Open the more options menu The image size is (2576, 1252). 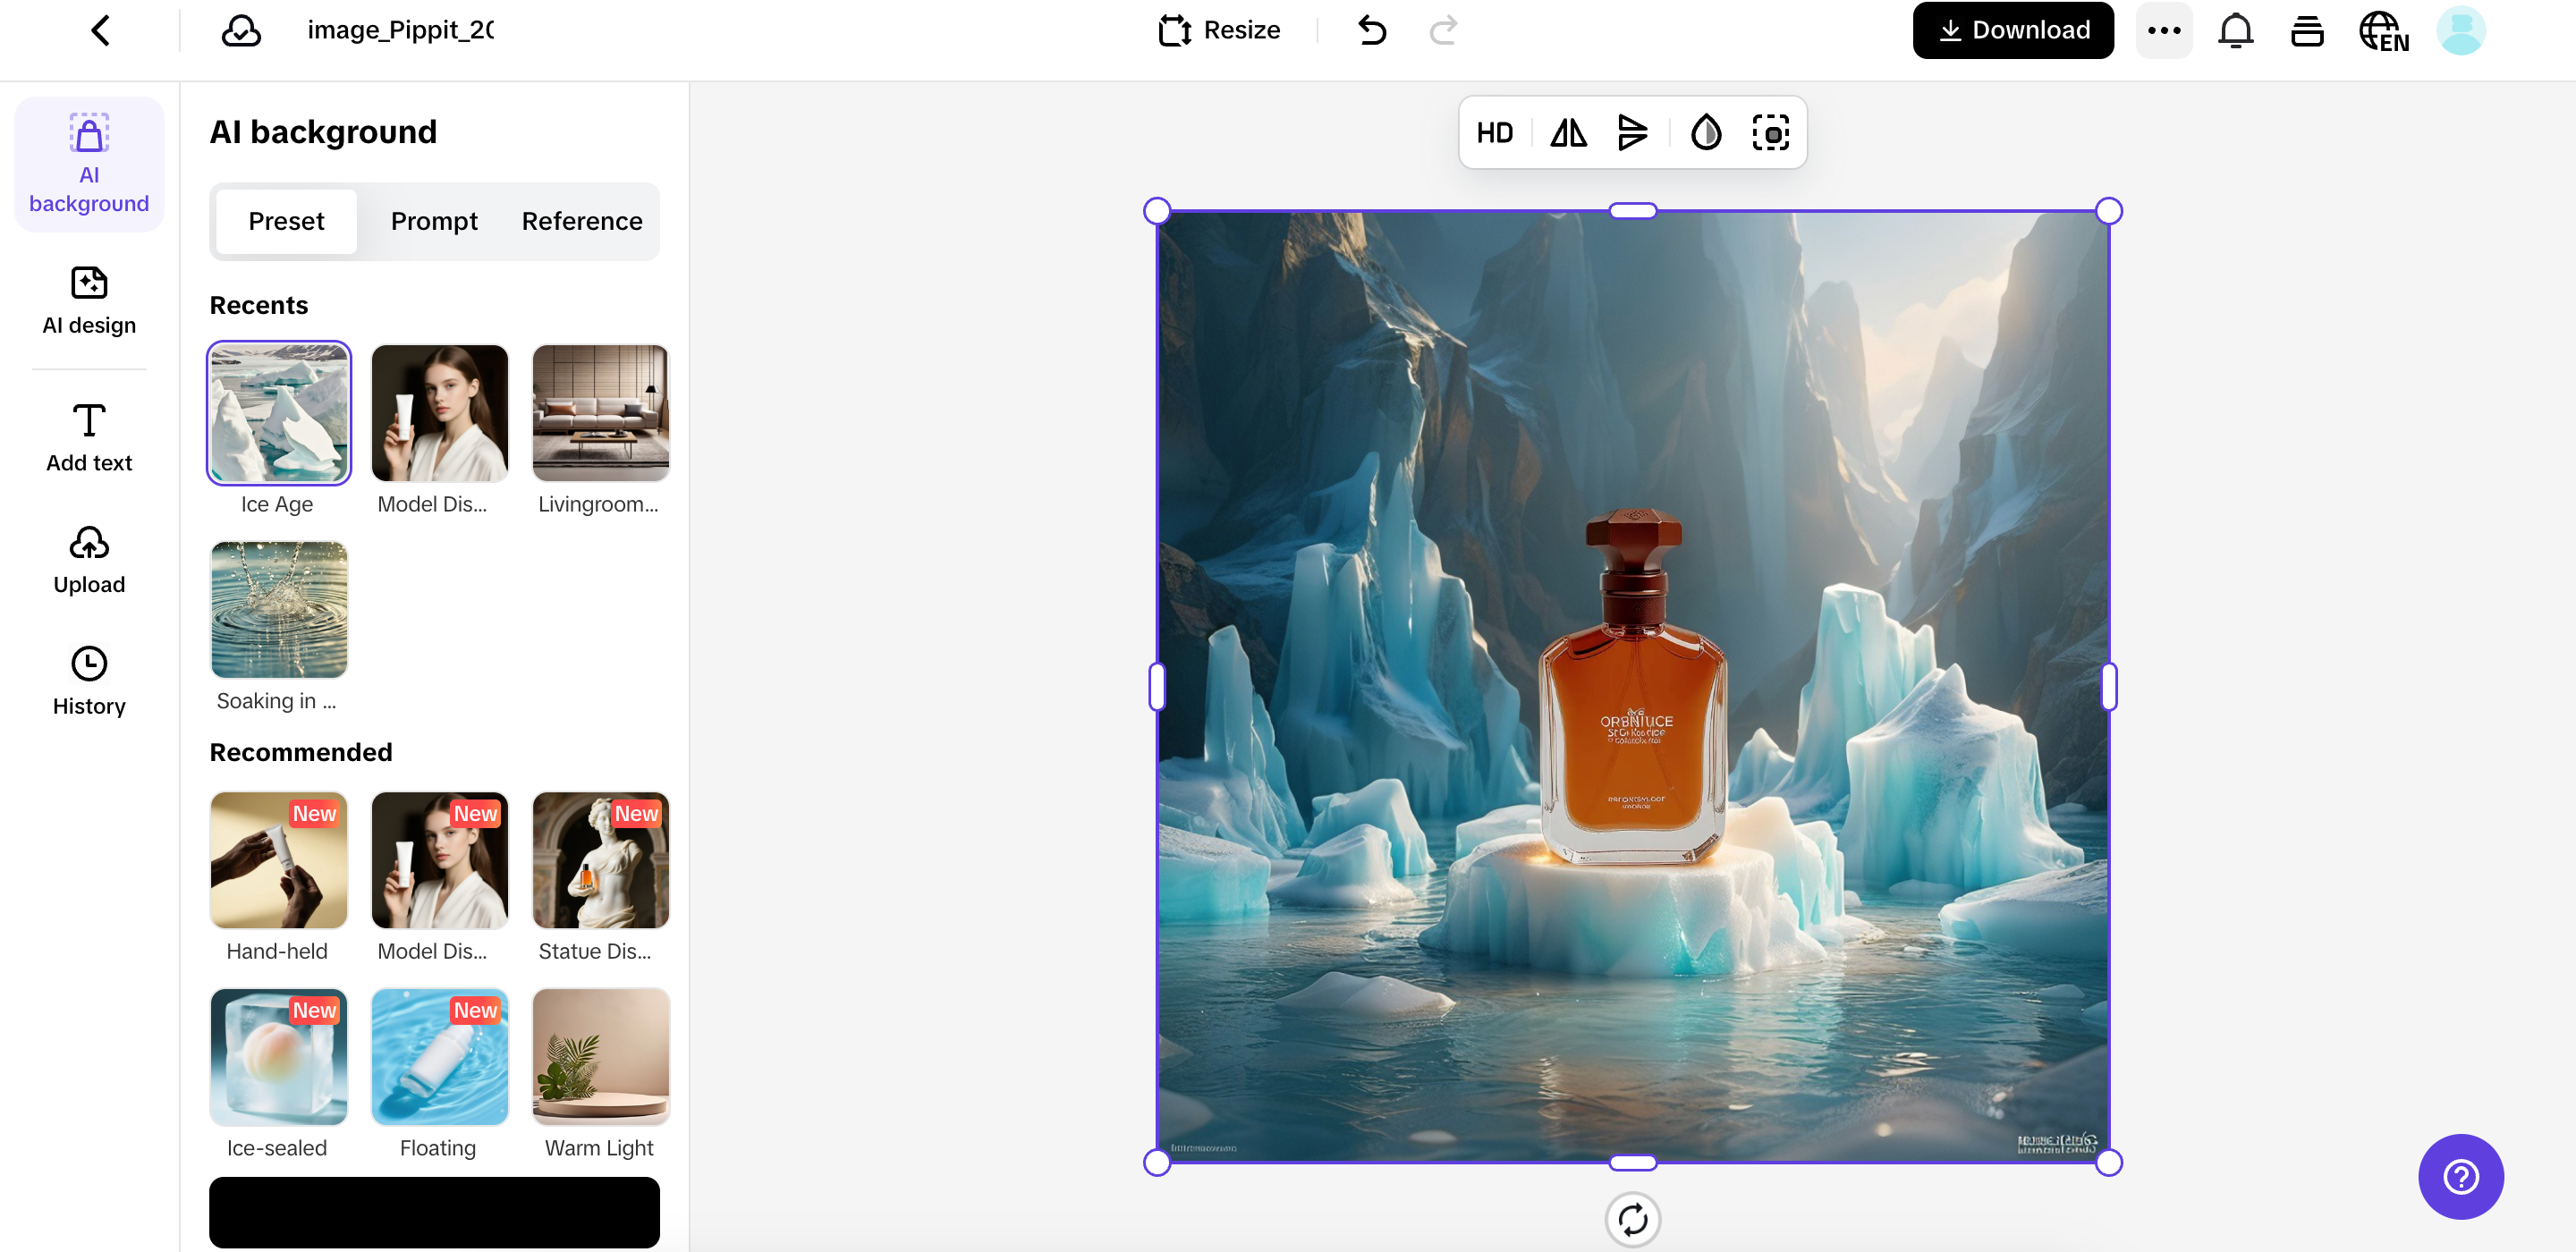click(2164, 30)
